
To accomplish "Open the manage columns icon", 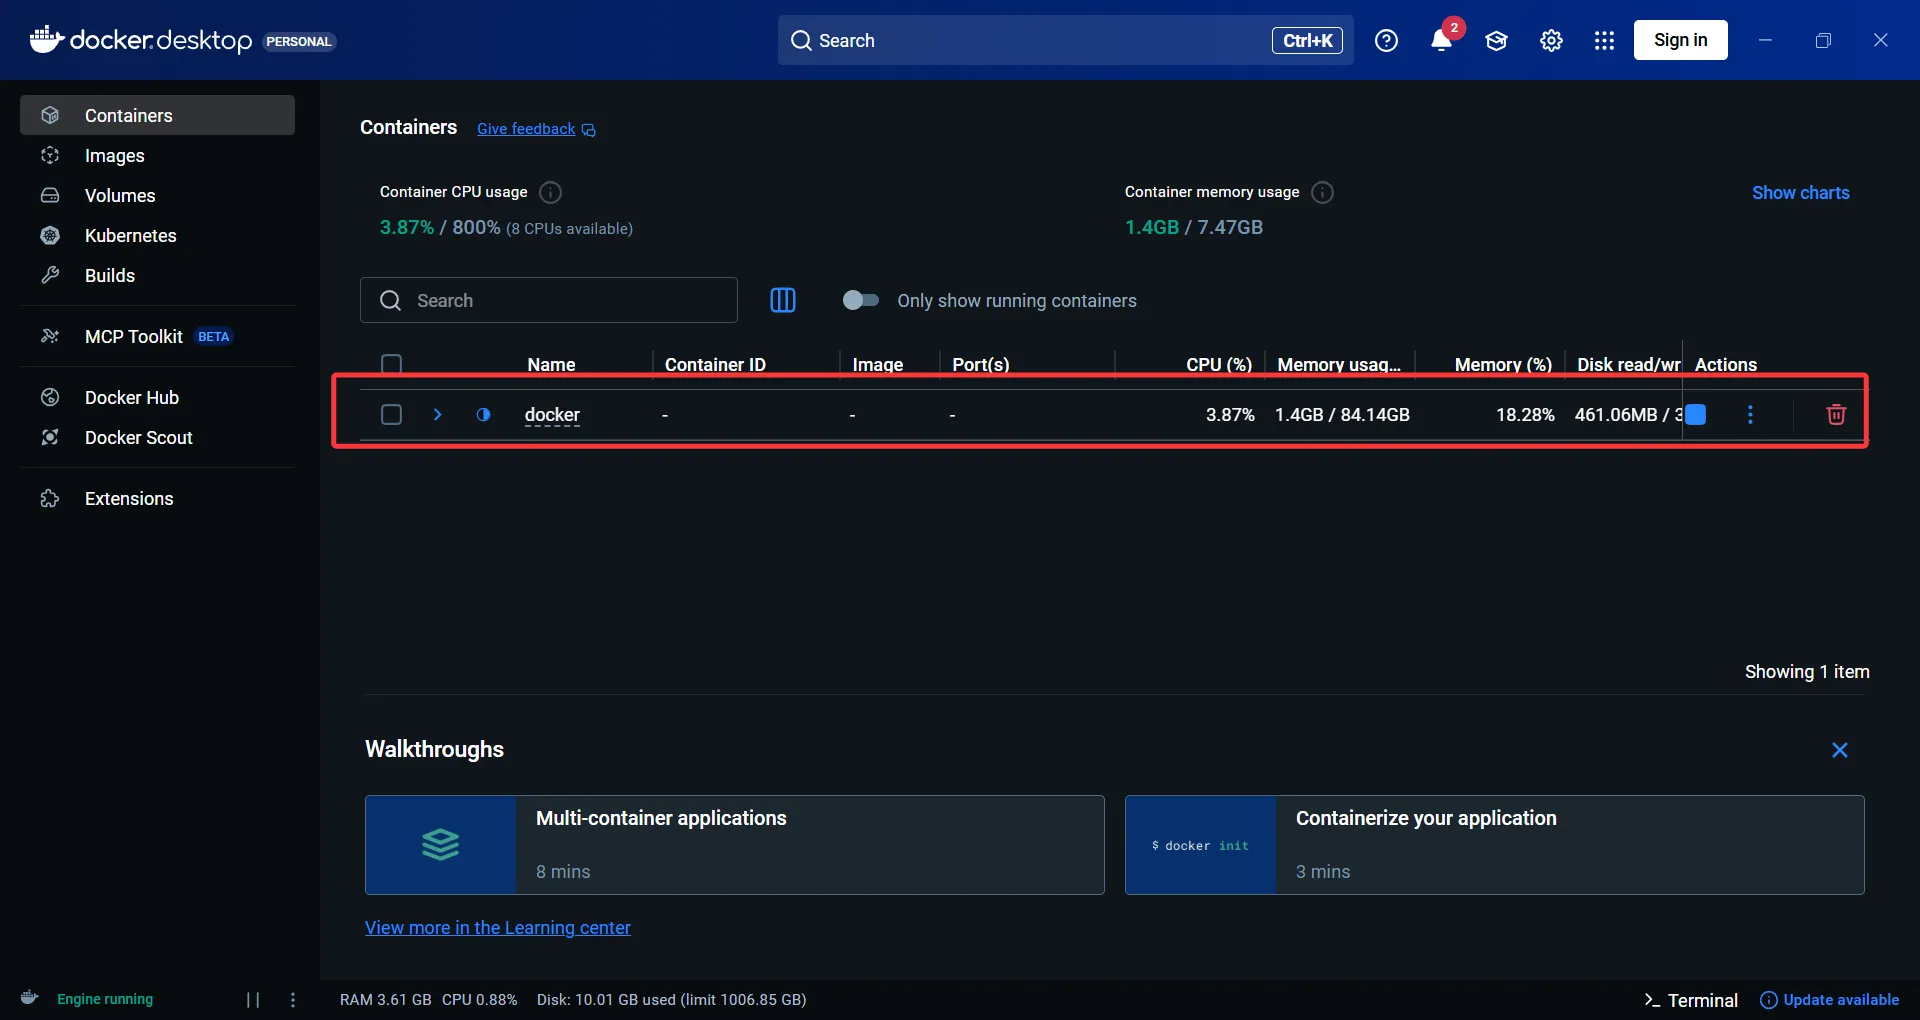I will pos(783,300).
